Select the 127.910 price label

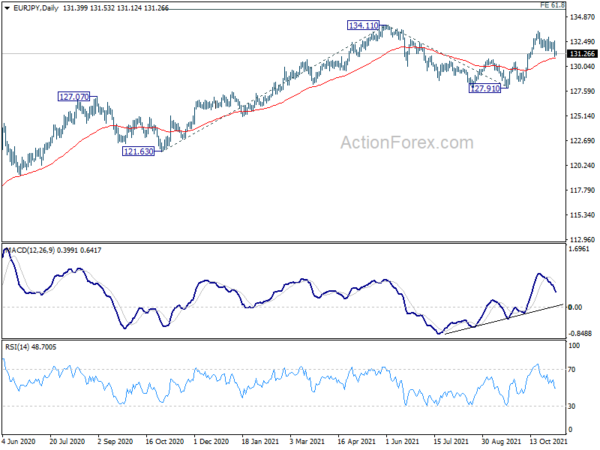tap(485, 88)
